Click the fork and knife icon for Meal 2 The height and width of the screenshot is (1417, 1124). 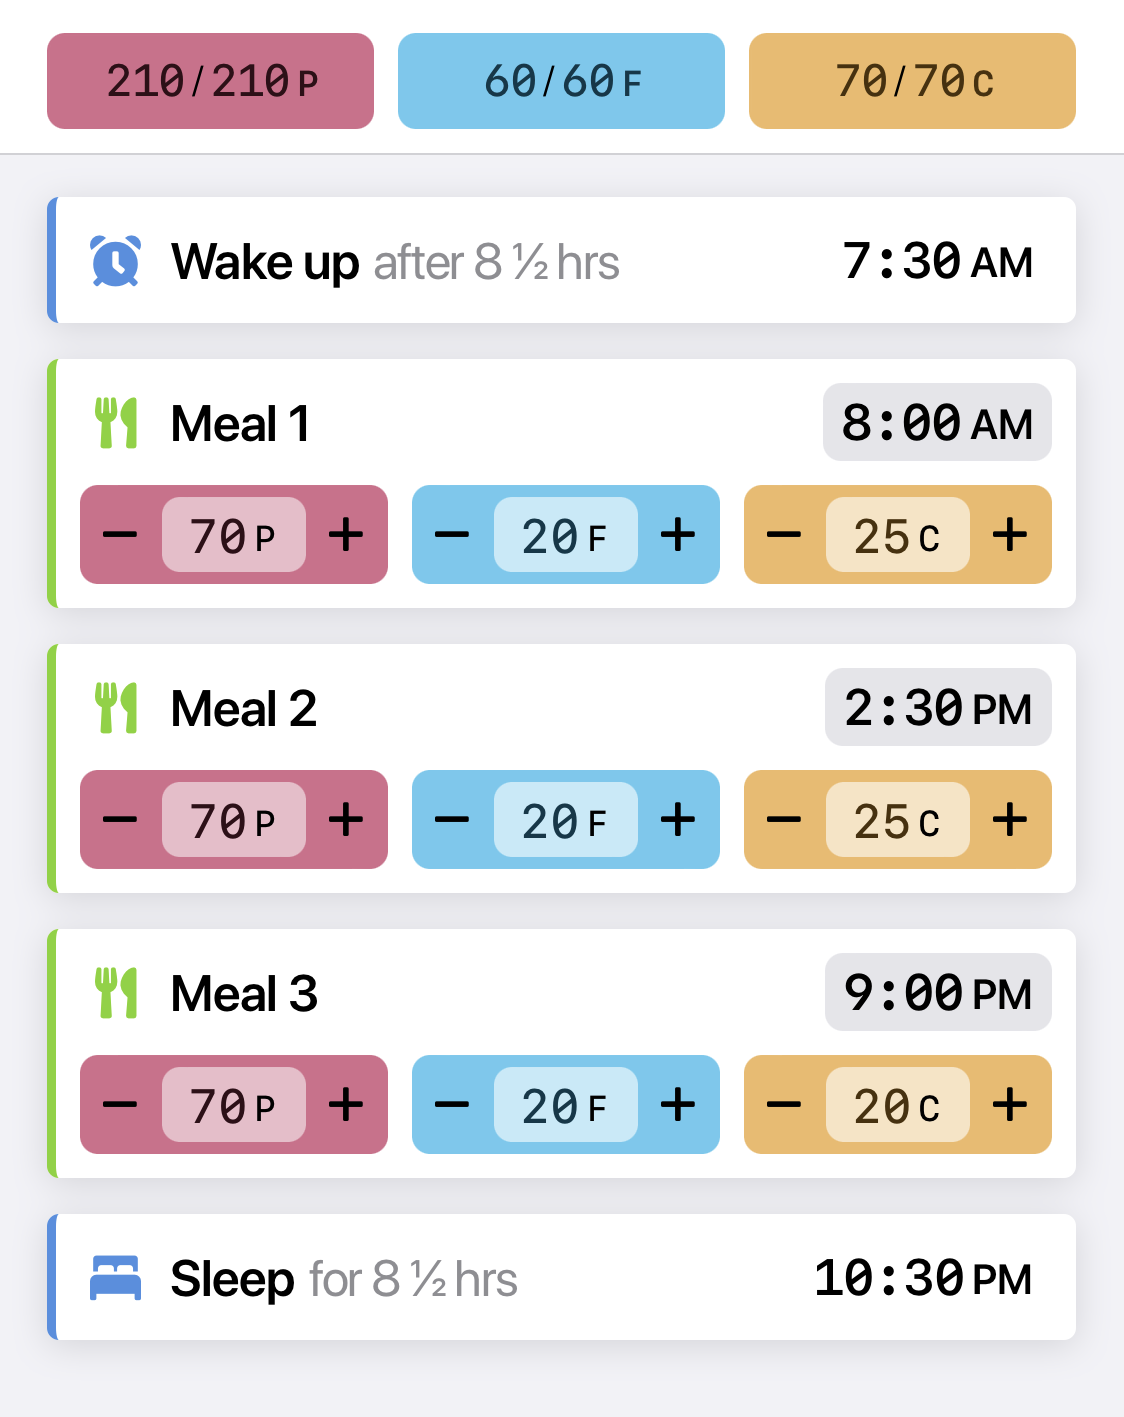click(x=116, y=708)
